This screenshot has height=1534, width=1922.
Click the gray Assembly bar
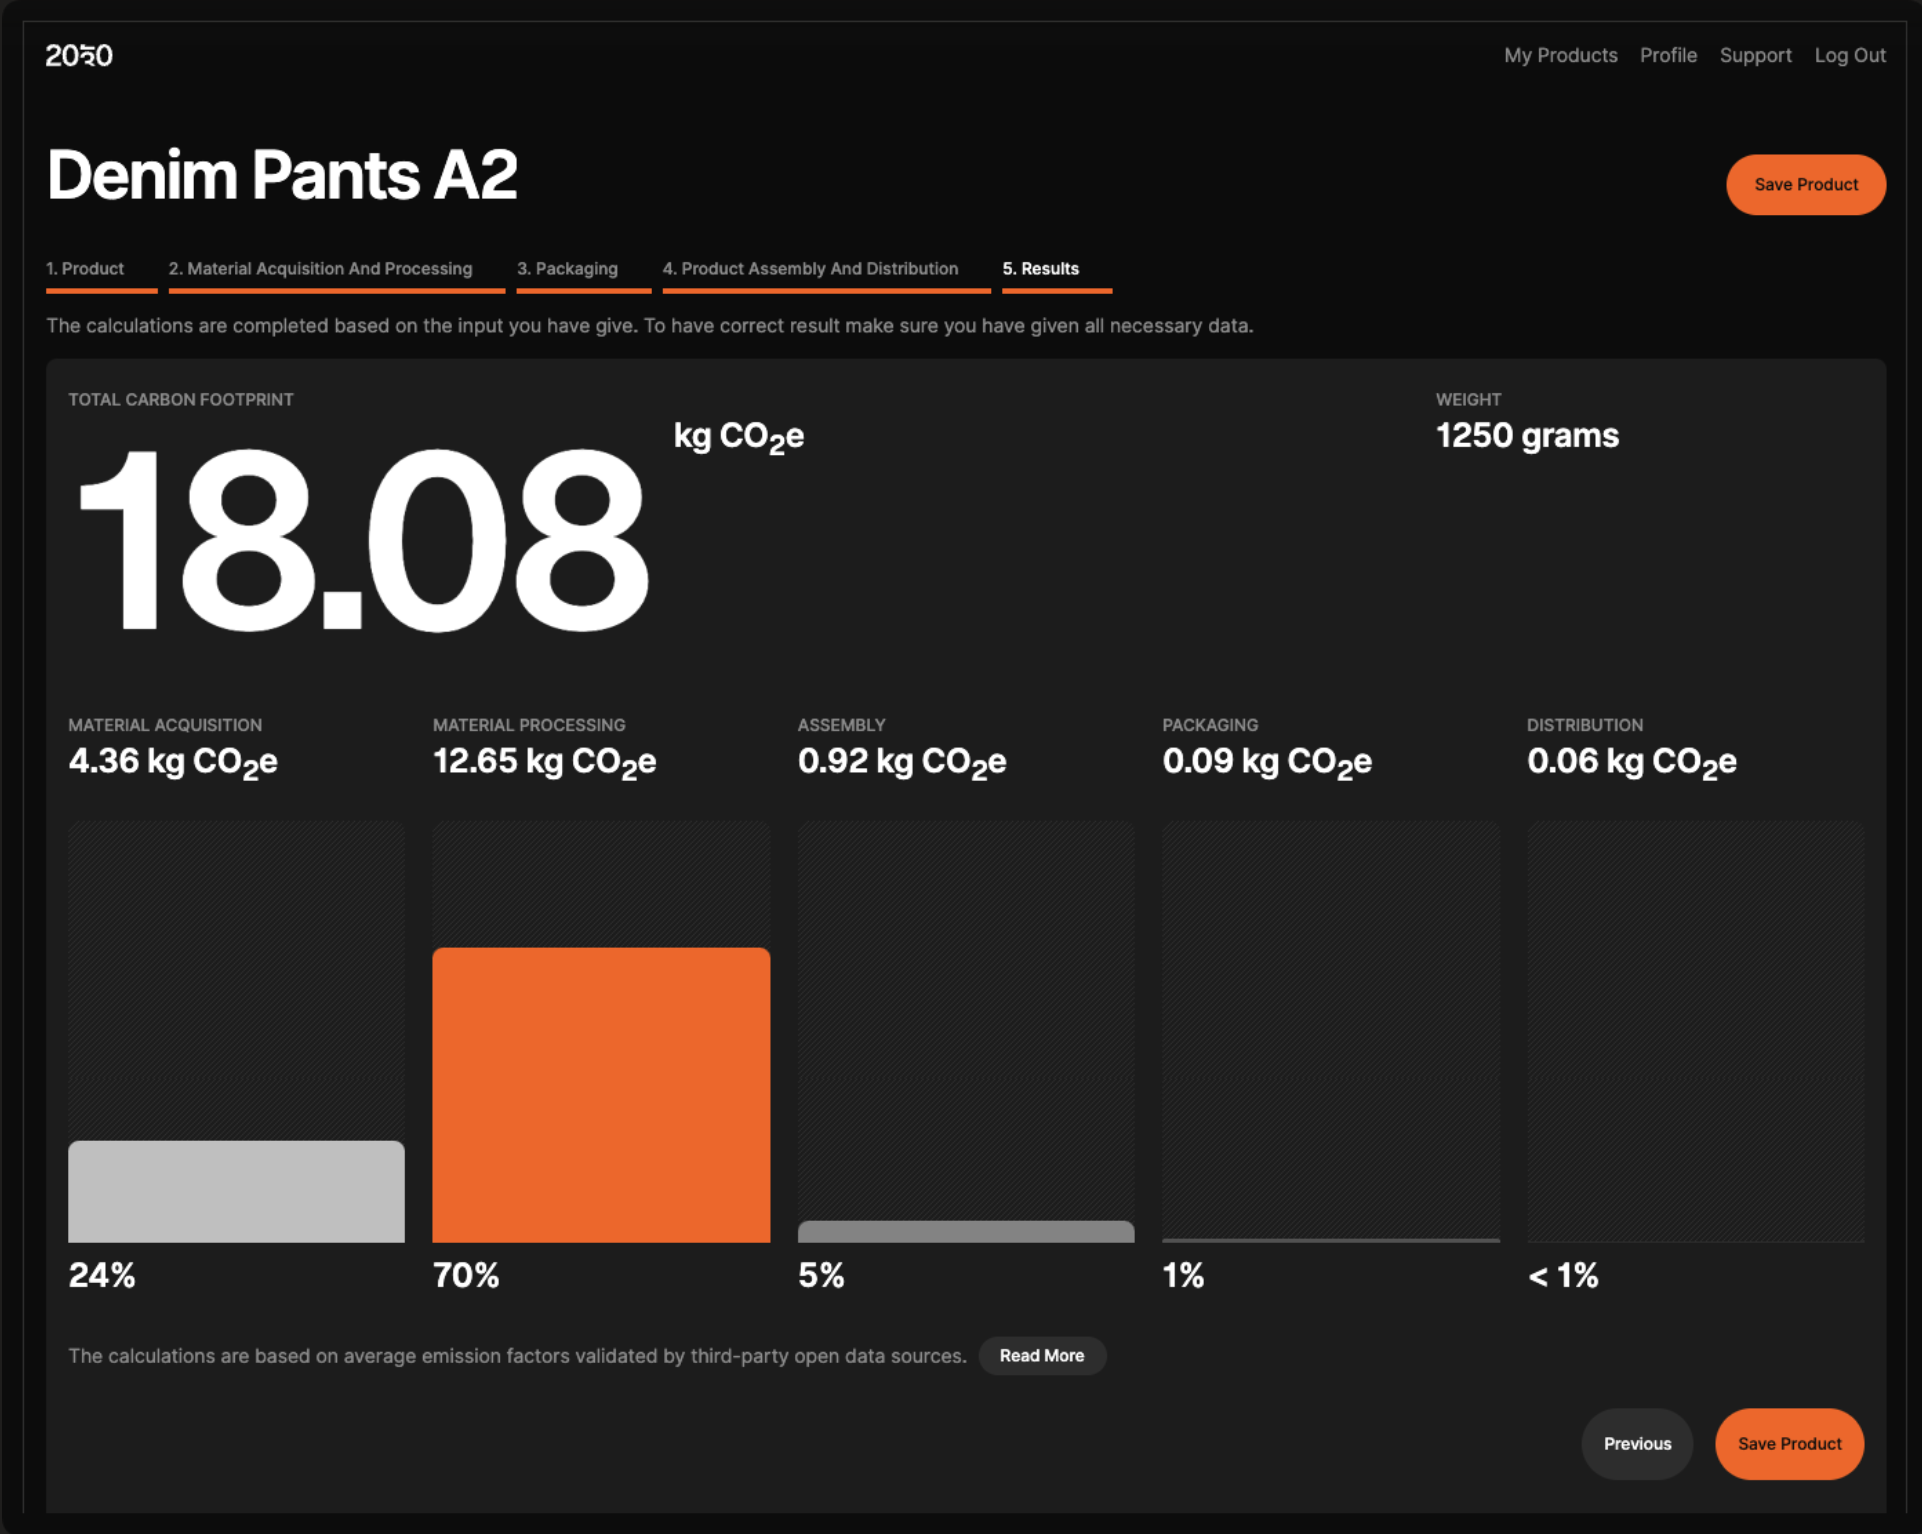pos(966,1231)
